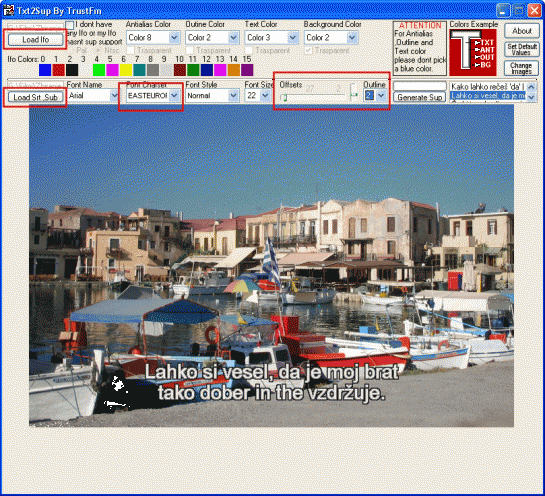The width and height of the screenshot is (545, 496).
Task: Click the Offsets horizontal slider handle
Action: point(284,98)
